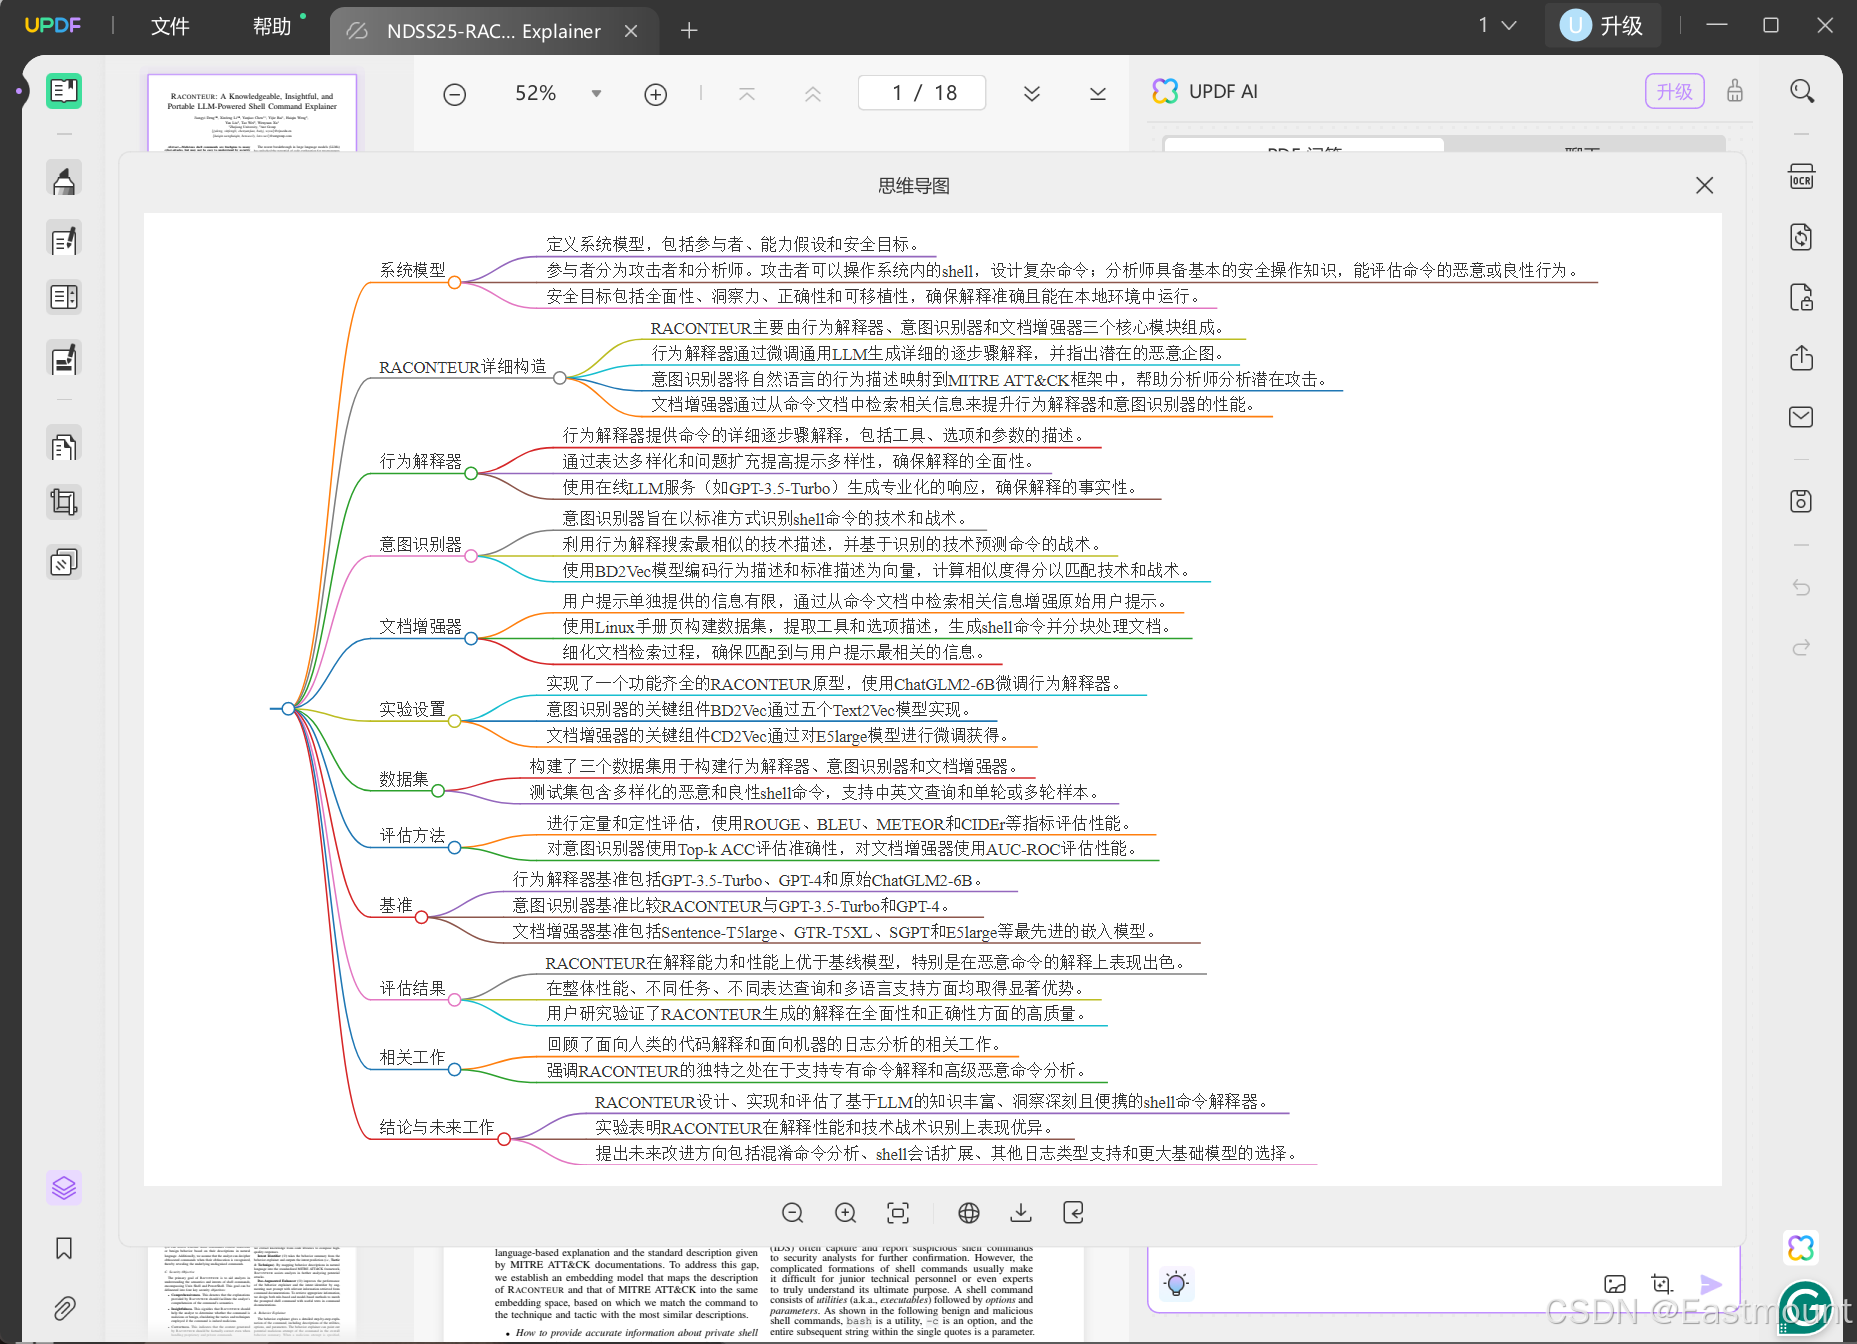Viewport: 1857px width, 1344px height.
Task: Open the organize pages tool
Action: pos(64,297)
